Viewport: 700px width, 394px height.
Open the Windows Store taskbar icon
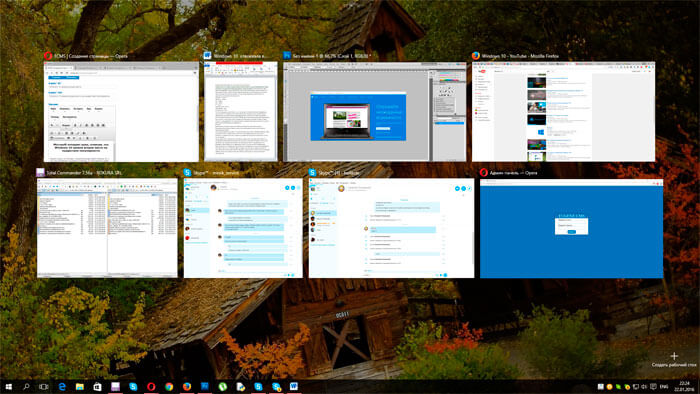pyautogui.click(x=97, y=387)
